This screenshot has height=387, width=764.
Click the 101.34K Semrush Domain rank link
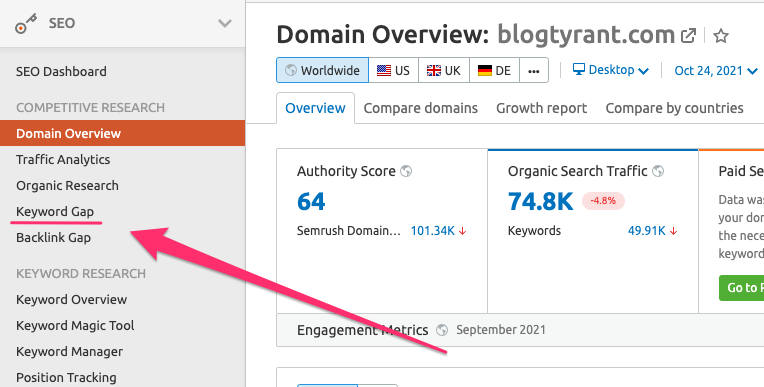click(x=433, y=231)
